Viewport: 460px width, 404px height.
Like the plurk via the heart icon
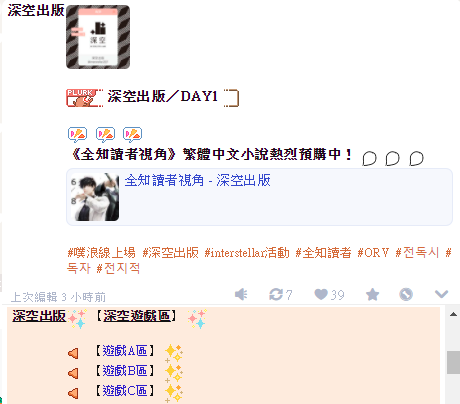pos(329,295)
